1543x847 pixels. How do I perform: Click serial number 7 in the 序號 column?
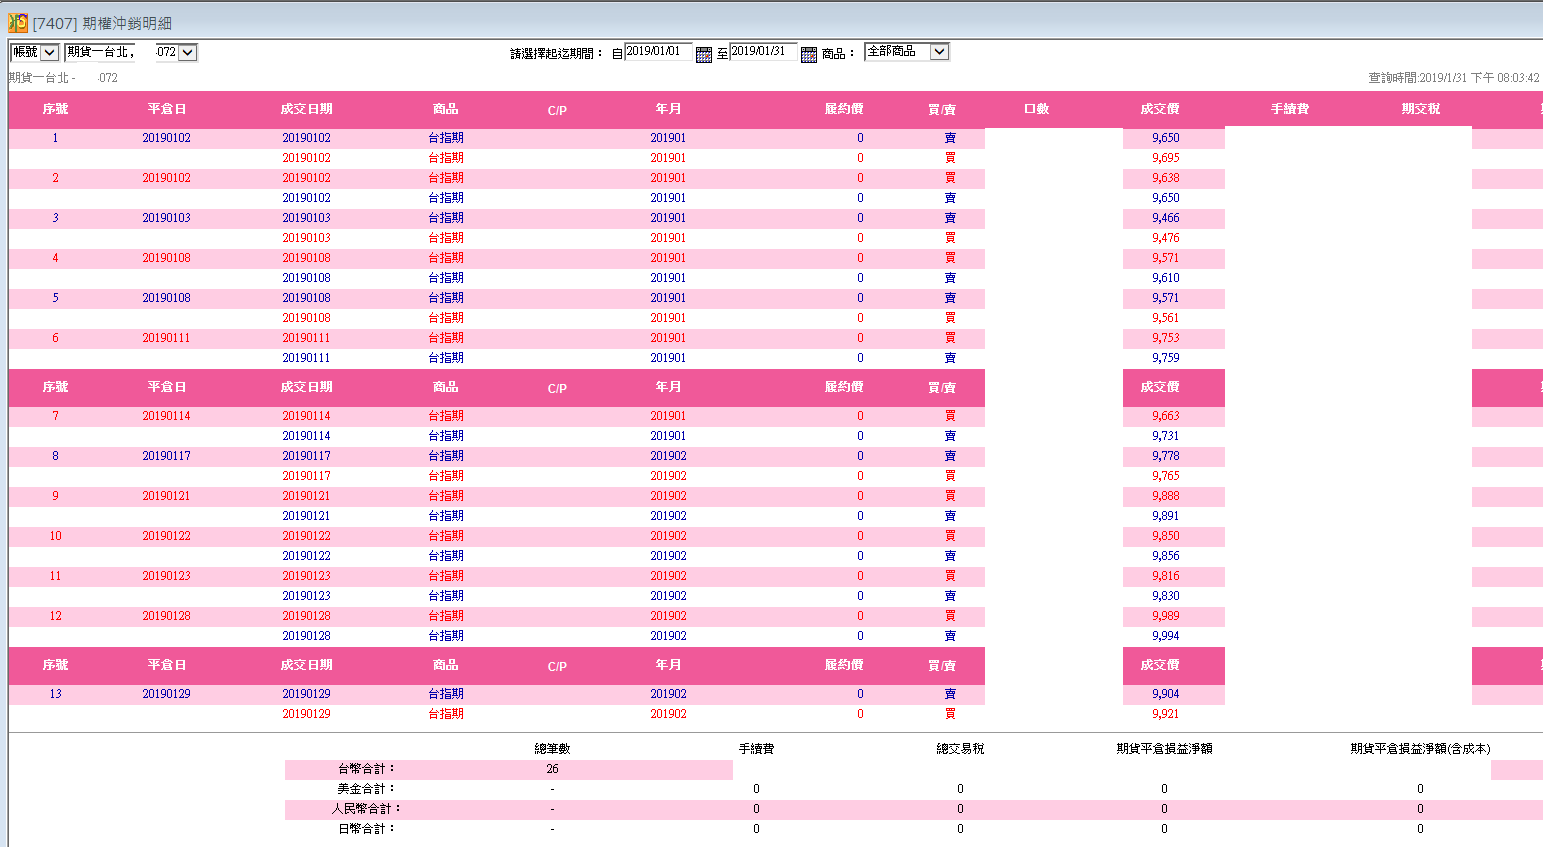tap(55, 416)
